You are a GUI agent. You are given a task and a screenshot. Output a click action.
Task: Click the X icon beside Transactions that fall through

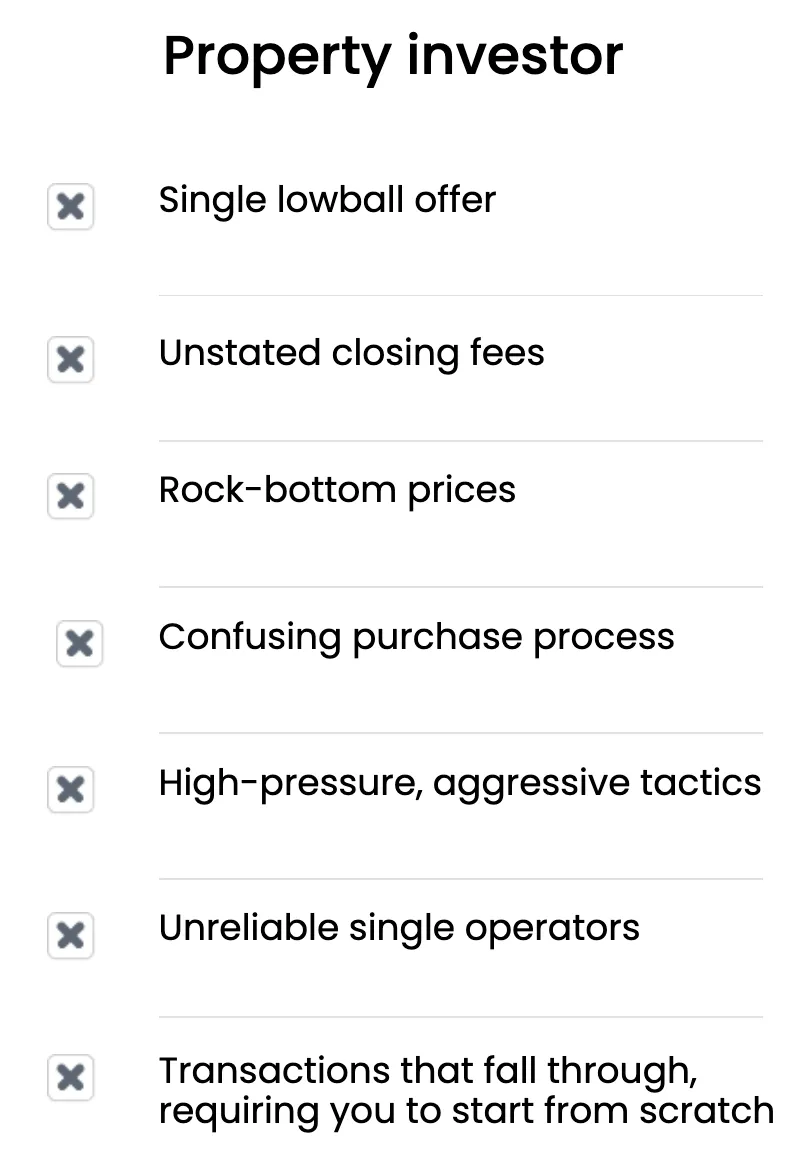[x=70, y=1078]
